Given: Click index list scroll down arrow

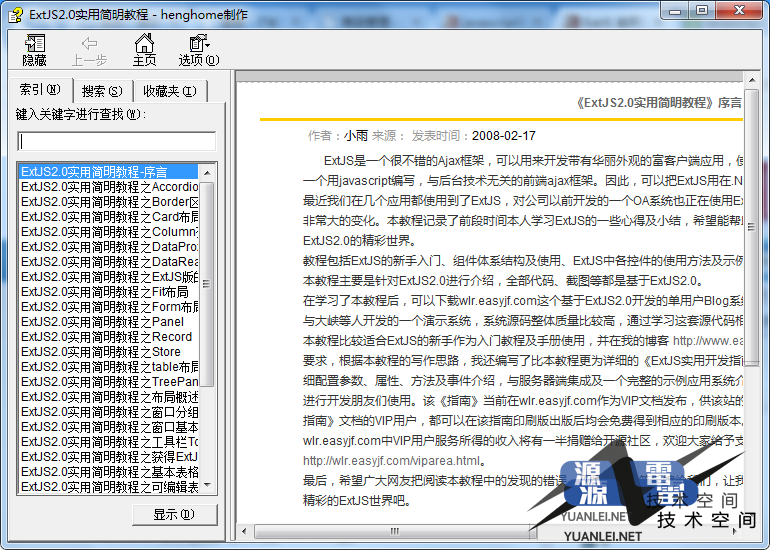Looking at the screenshot, I should tap(207, 485).
